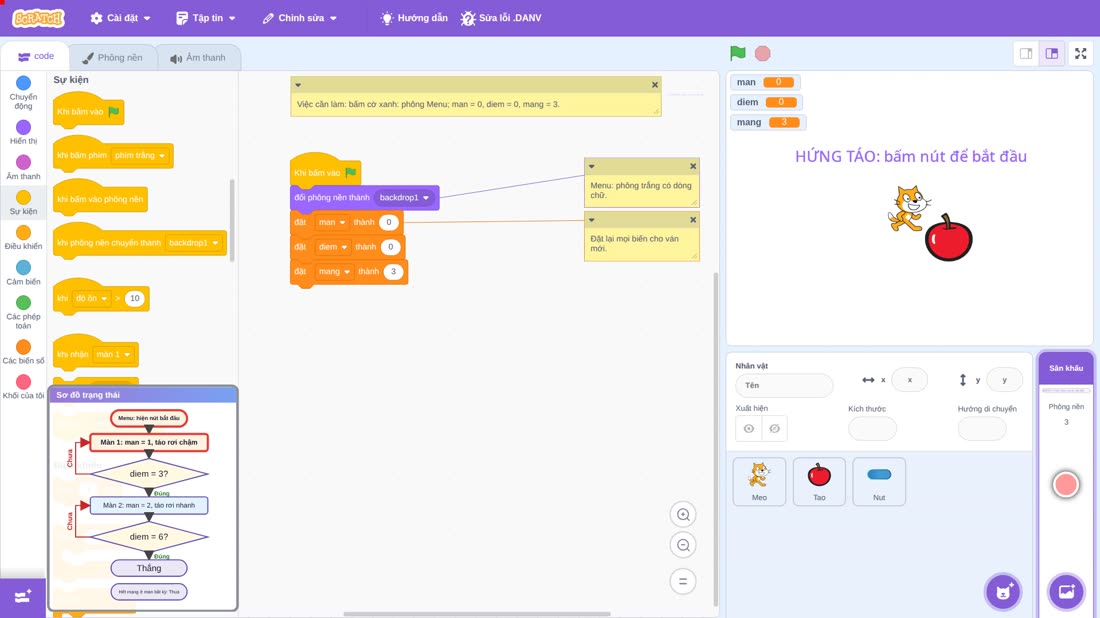Image resolution: width=1100 pixels, height=618 pixels.
Task: Select the Hiển thị block category
Action: click(x=23, y=133)
